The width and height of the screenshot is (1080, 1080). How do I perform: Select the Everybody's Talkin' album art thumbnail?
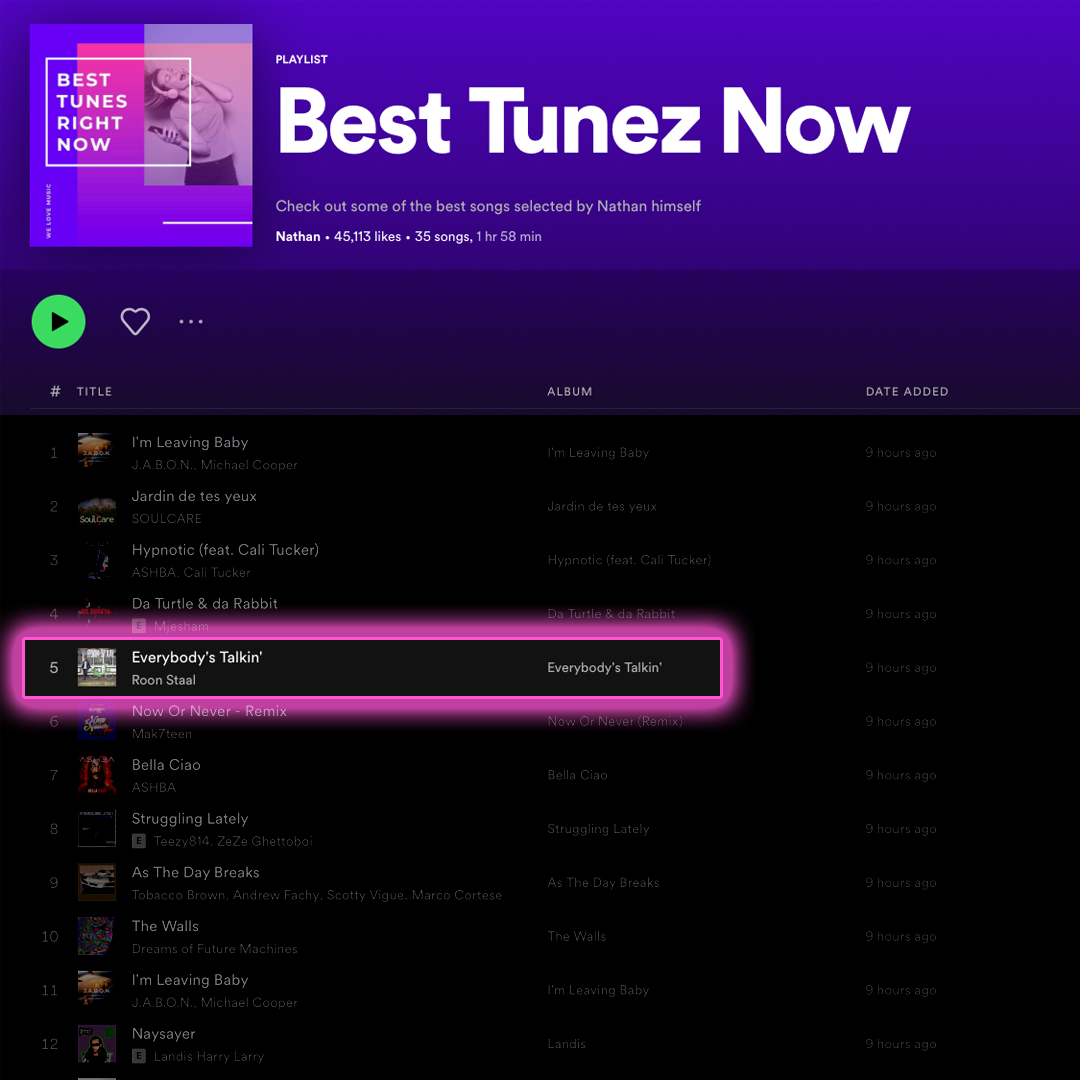(97, 667)
